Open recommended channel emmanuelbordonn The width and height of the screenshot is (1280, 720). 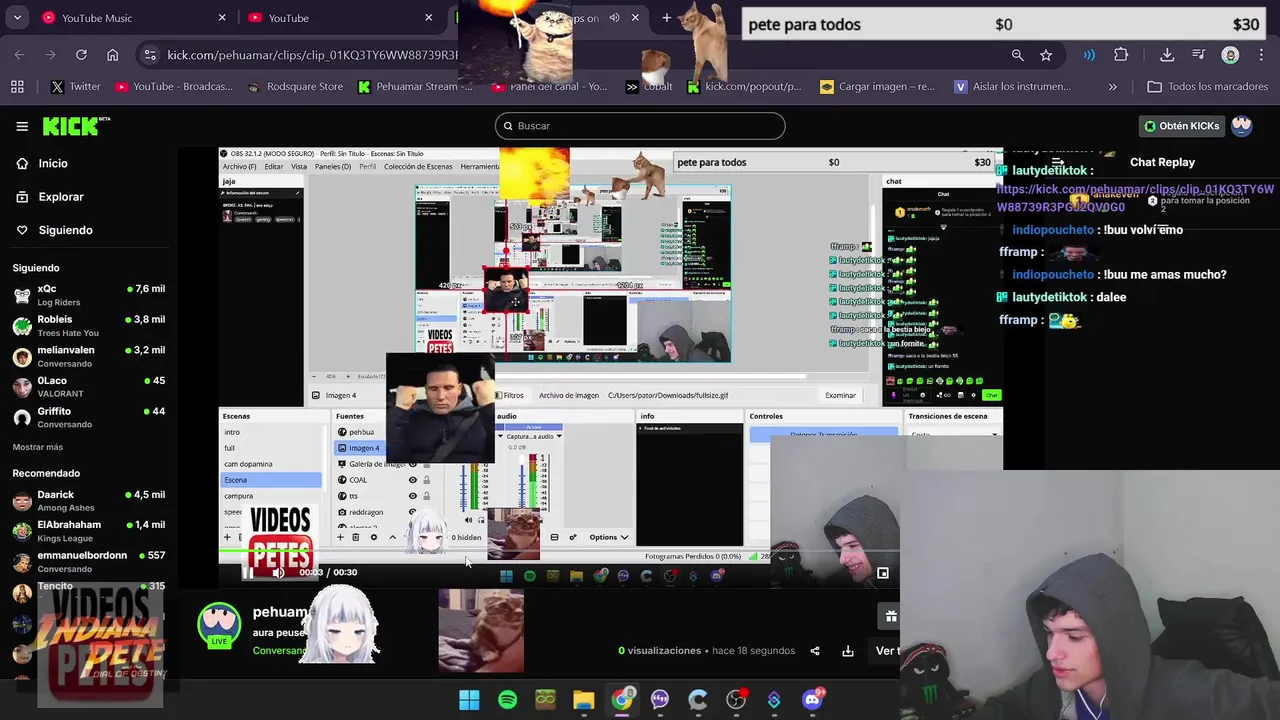click(88, 562)
